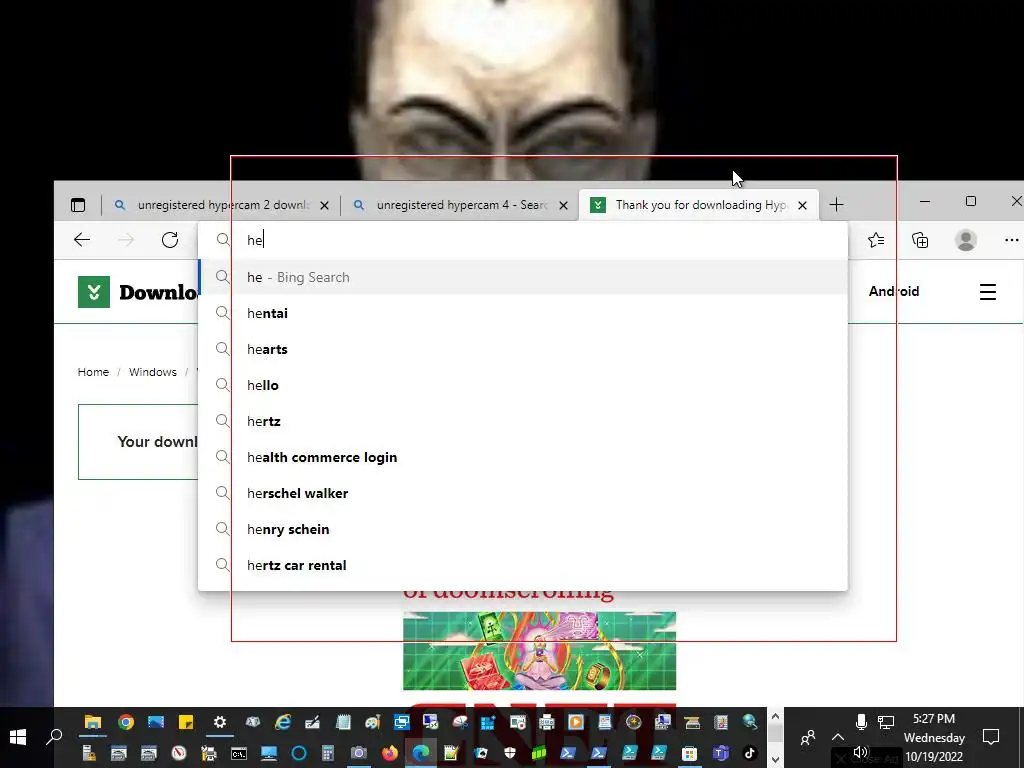Image resolution: width=1024 pixels, height=768 pixels.
Task: Click the microphone tray icon
Action: click(x=861, y=722)
